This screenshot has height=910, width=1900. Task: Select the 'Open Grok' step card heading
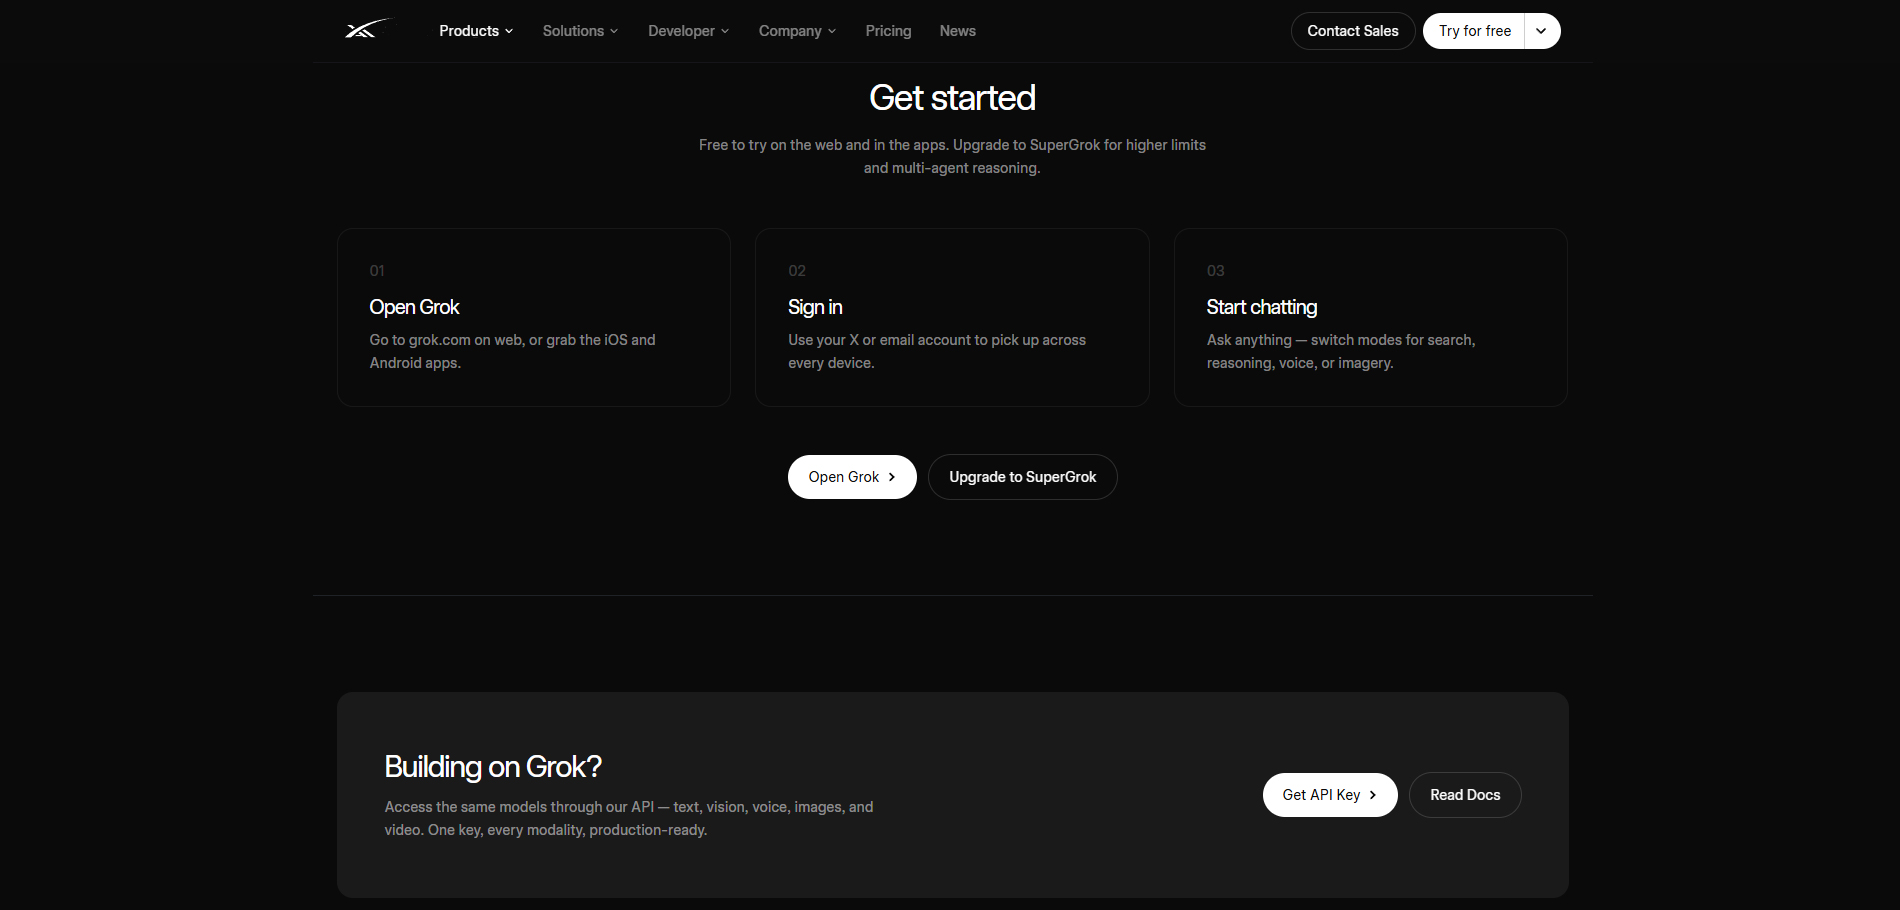[414, 307]
